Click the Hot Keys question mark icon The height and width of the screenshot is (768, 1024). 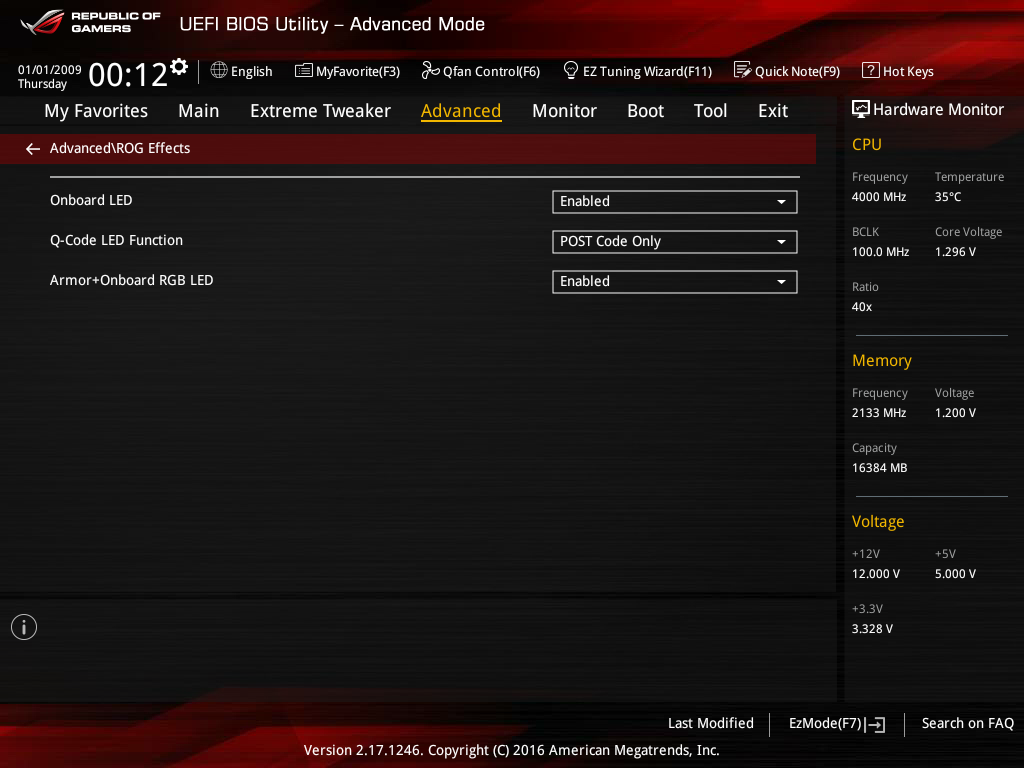pos(870,70)
